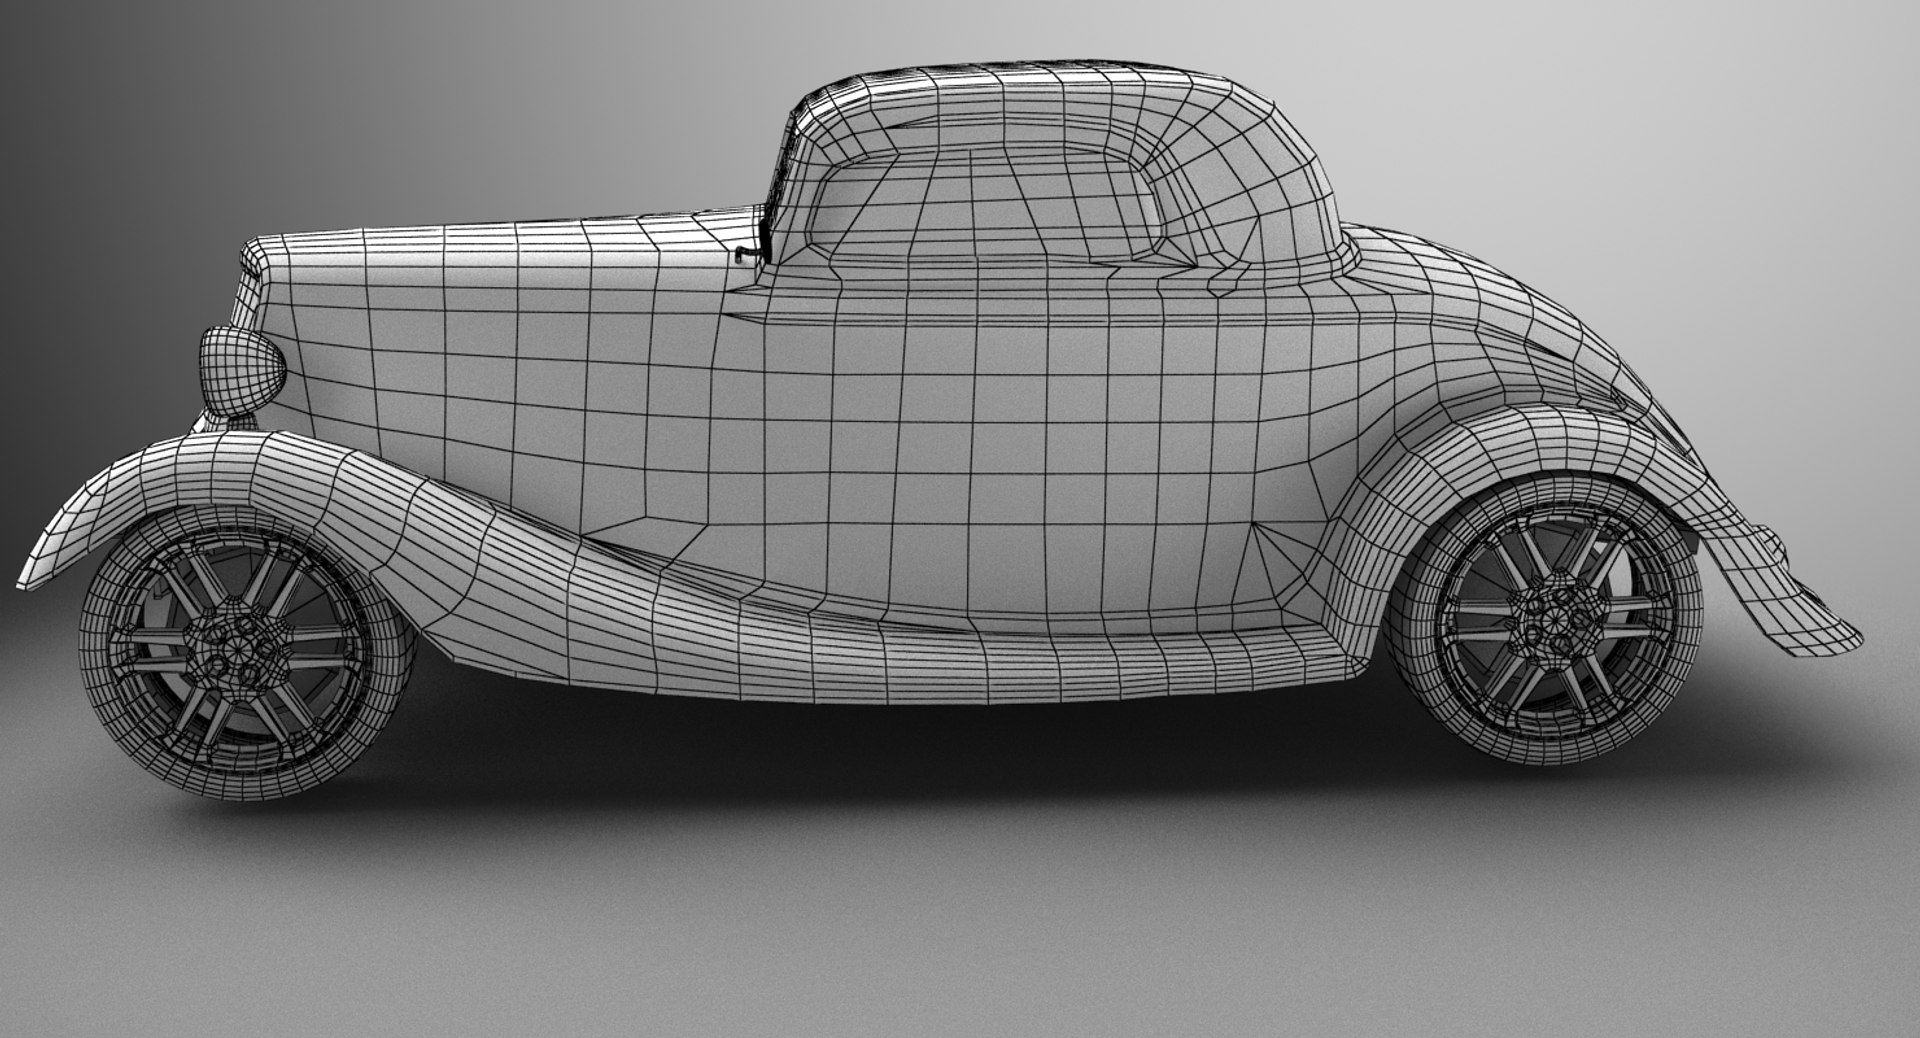Click the front fender leading tip
The width and height of the screenshot is (1920, 1038).
point(45,560)
